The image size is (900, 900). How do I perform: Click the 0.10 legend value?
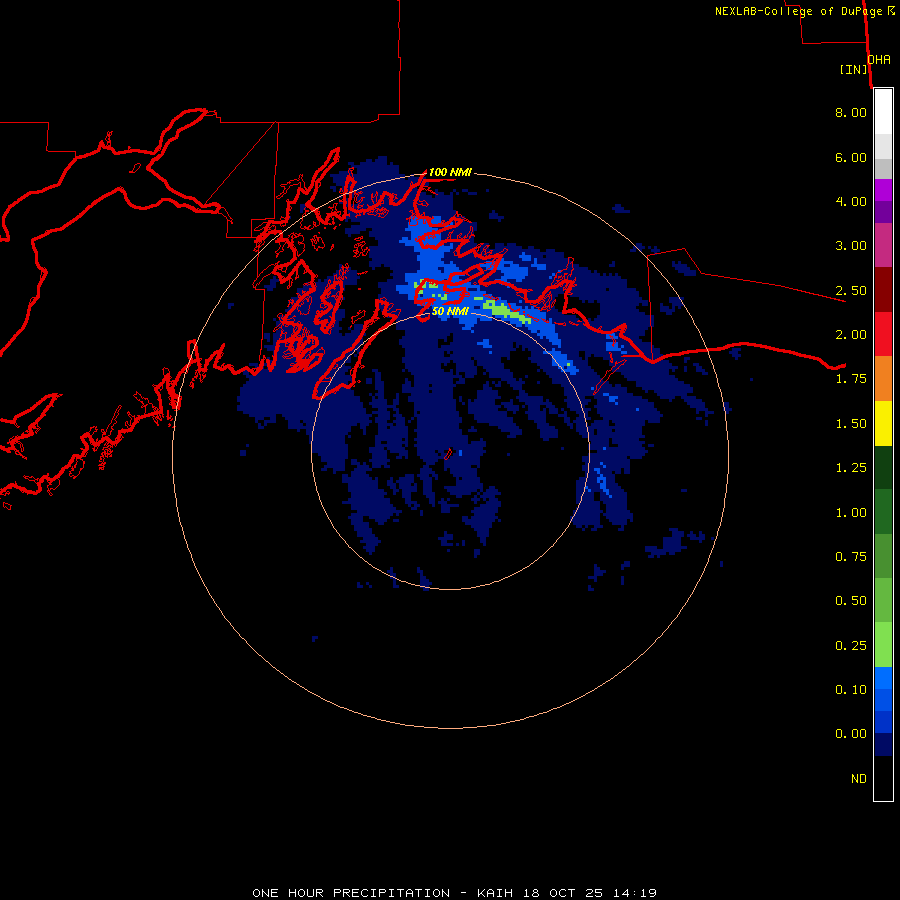pyautogui.click(x=851, y=690)
